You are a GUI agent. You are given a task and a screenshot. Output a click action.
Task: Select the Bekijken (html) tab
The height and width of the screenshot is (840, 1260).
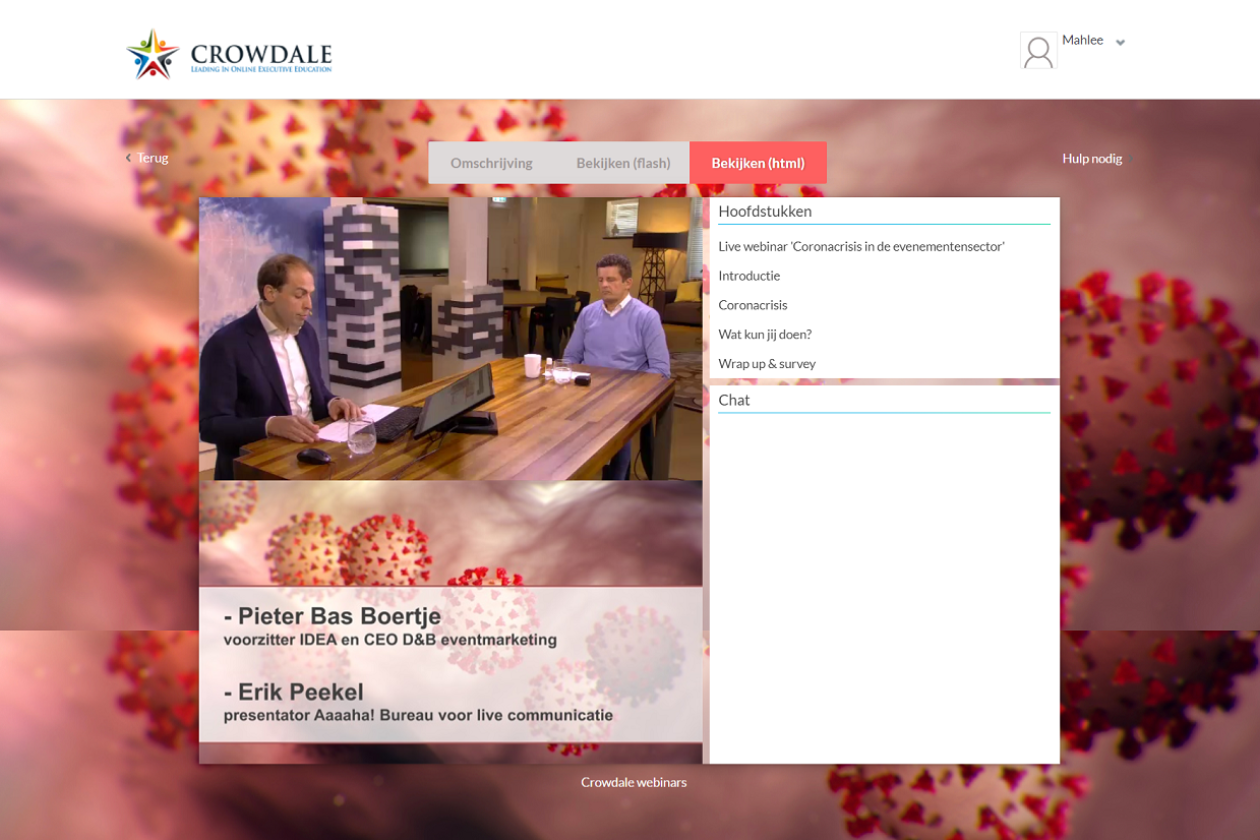click(x=758, y=163)
